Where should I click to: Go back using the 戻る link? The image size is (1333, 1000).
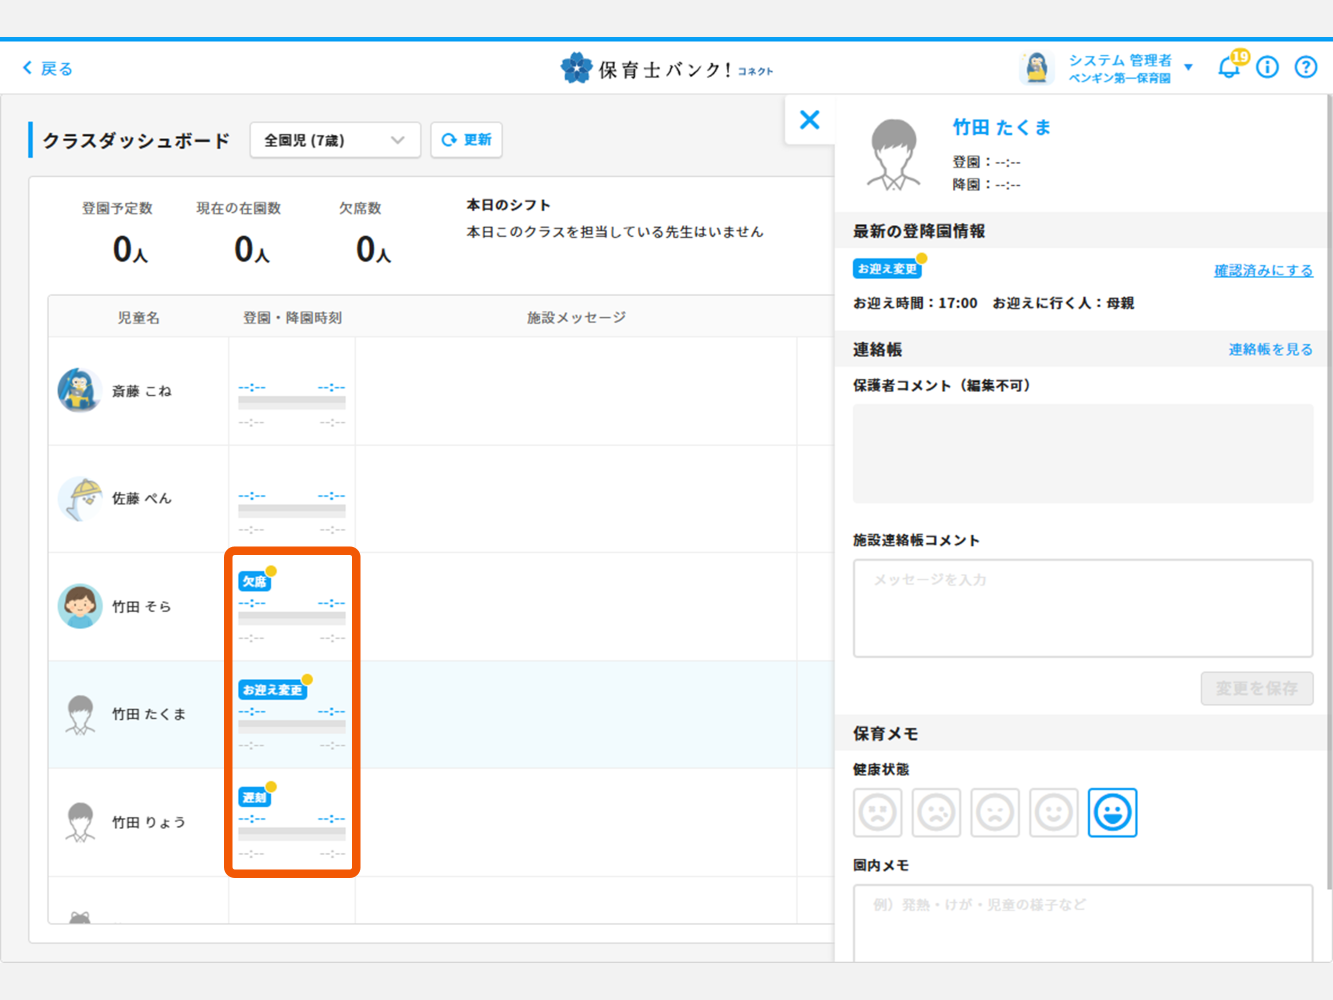coord(48,68)
